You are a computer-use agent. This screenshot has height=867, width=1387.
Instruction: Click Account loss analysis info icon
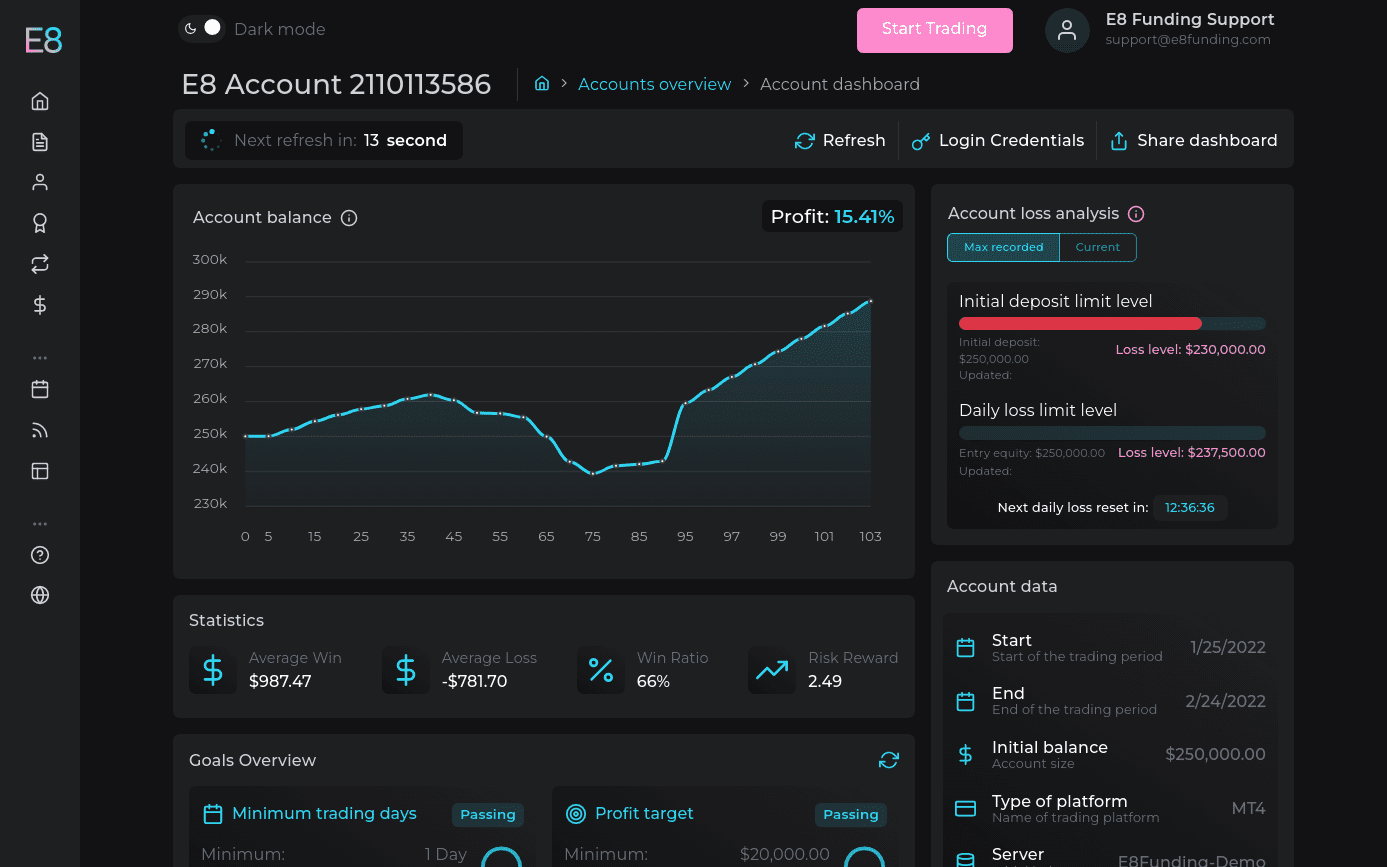1136,214
